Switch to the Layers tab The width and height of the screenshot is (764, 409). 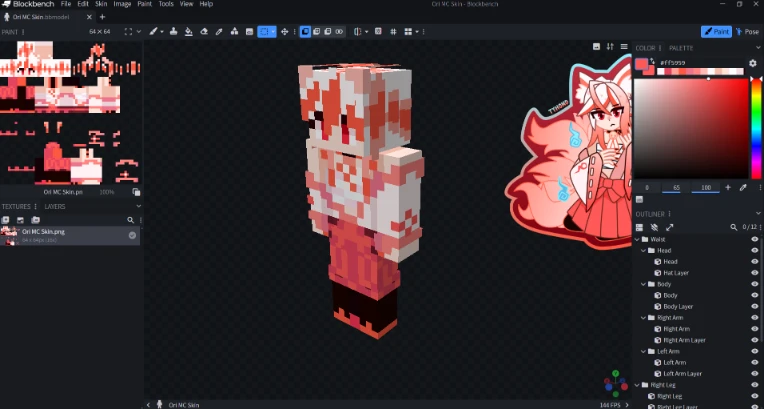pyautogui.click(x=55, y=207)
